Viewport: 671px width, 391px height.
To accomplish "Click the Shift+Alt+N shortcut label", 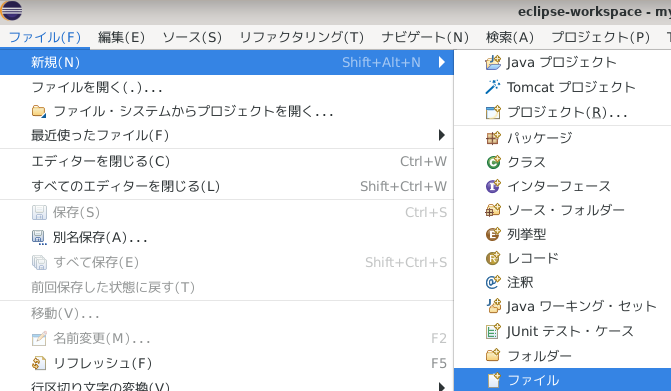I will 381,62.
